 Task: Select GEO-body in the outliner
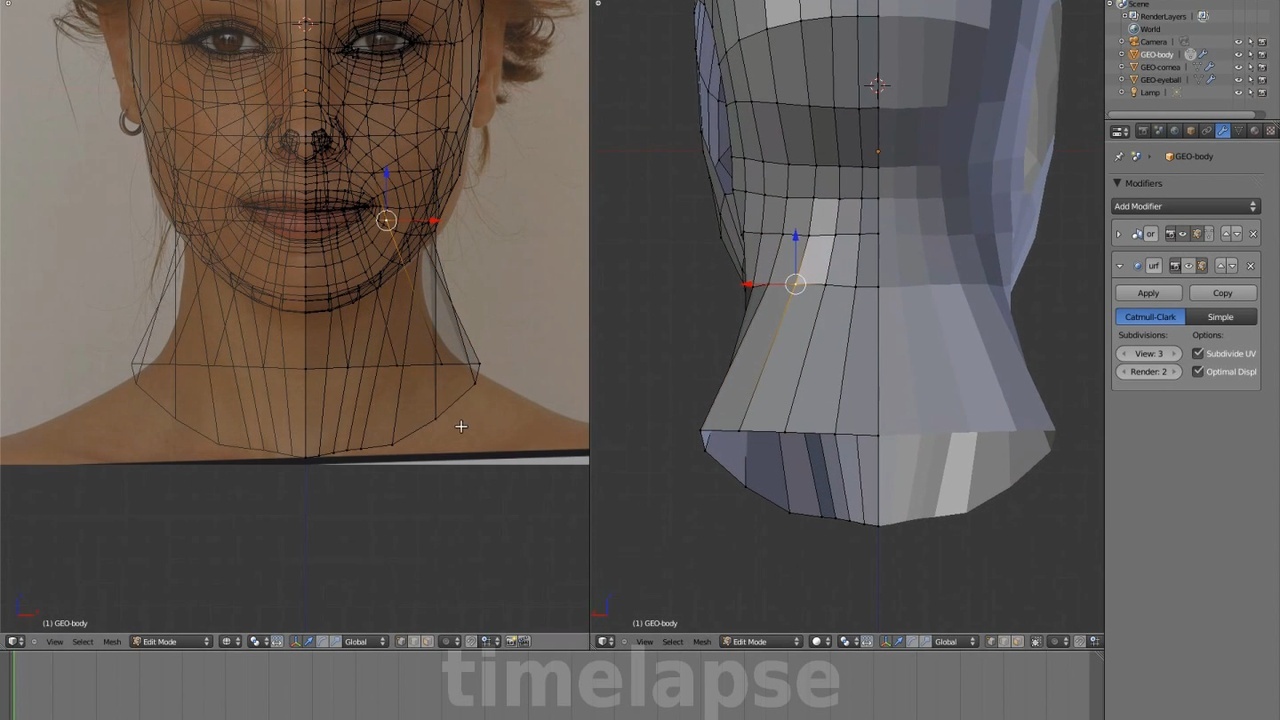[x=1155, y=55]
